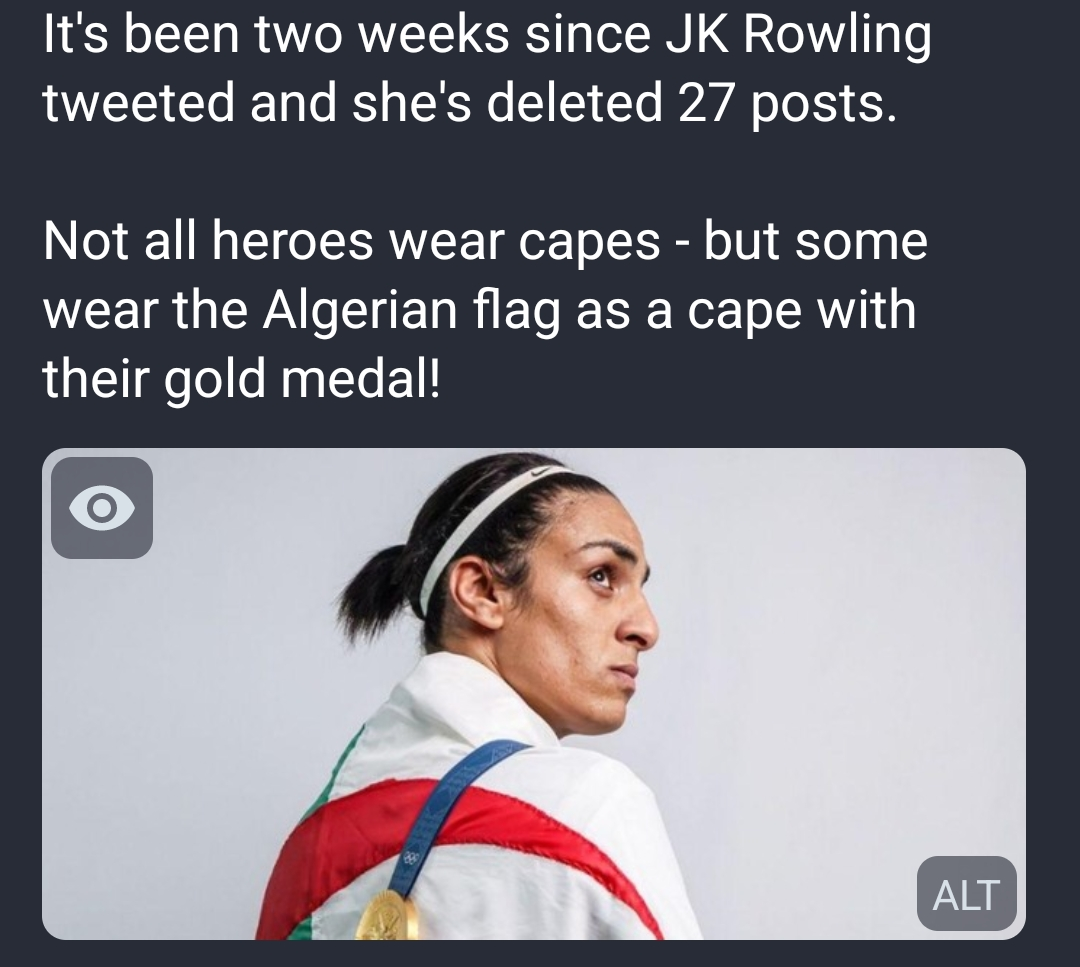The height and width of the screenshot is (967, 1080).
Task: Select the words "JK Rowling" in the post
Action: point(798,34)
